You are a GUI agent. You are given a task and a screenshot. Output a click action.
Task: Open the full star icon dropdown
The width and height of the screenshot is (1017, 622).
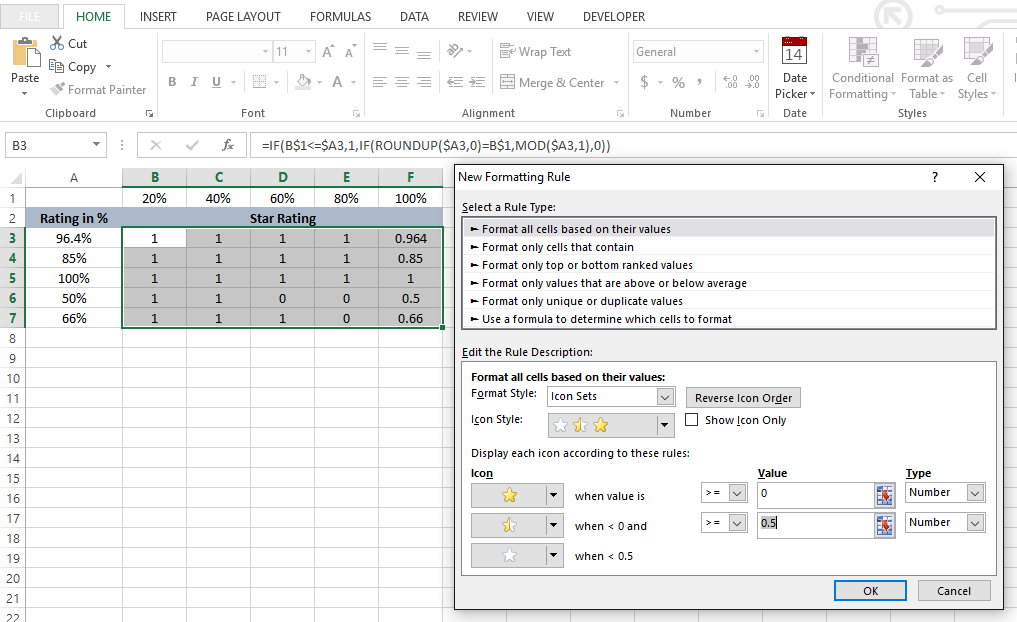[553, 496]
